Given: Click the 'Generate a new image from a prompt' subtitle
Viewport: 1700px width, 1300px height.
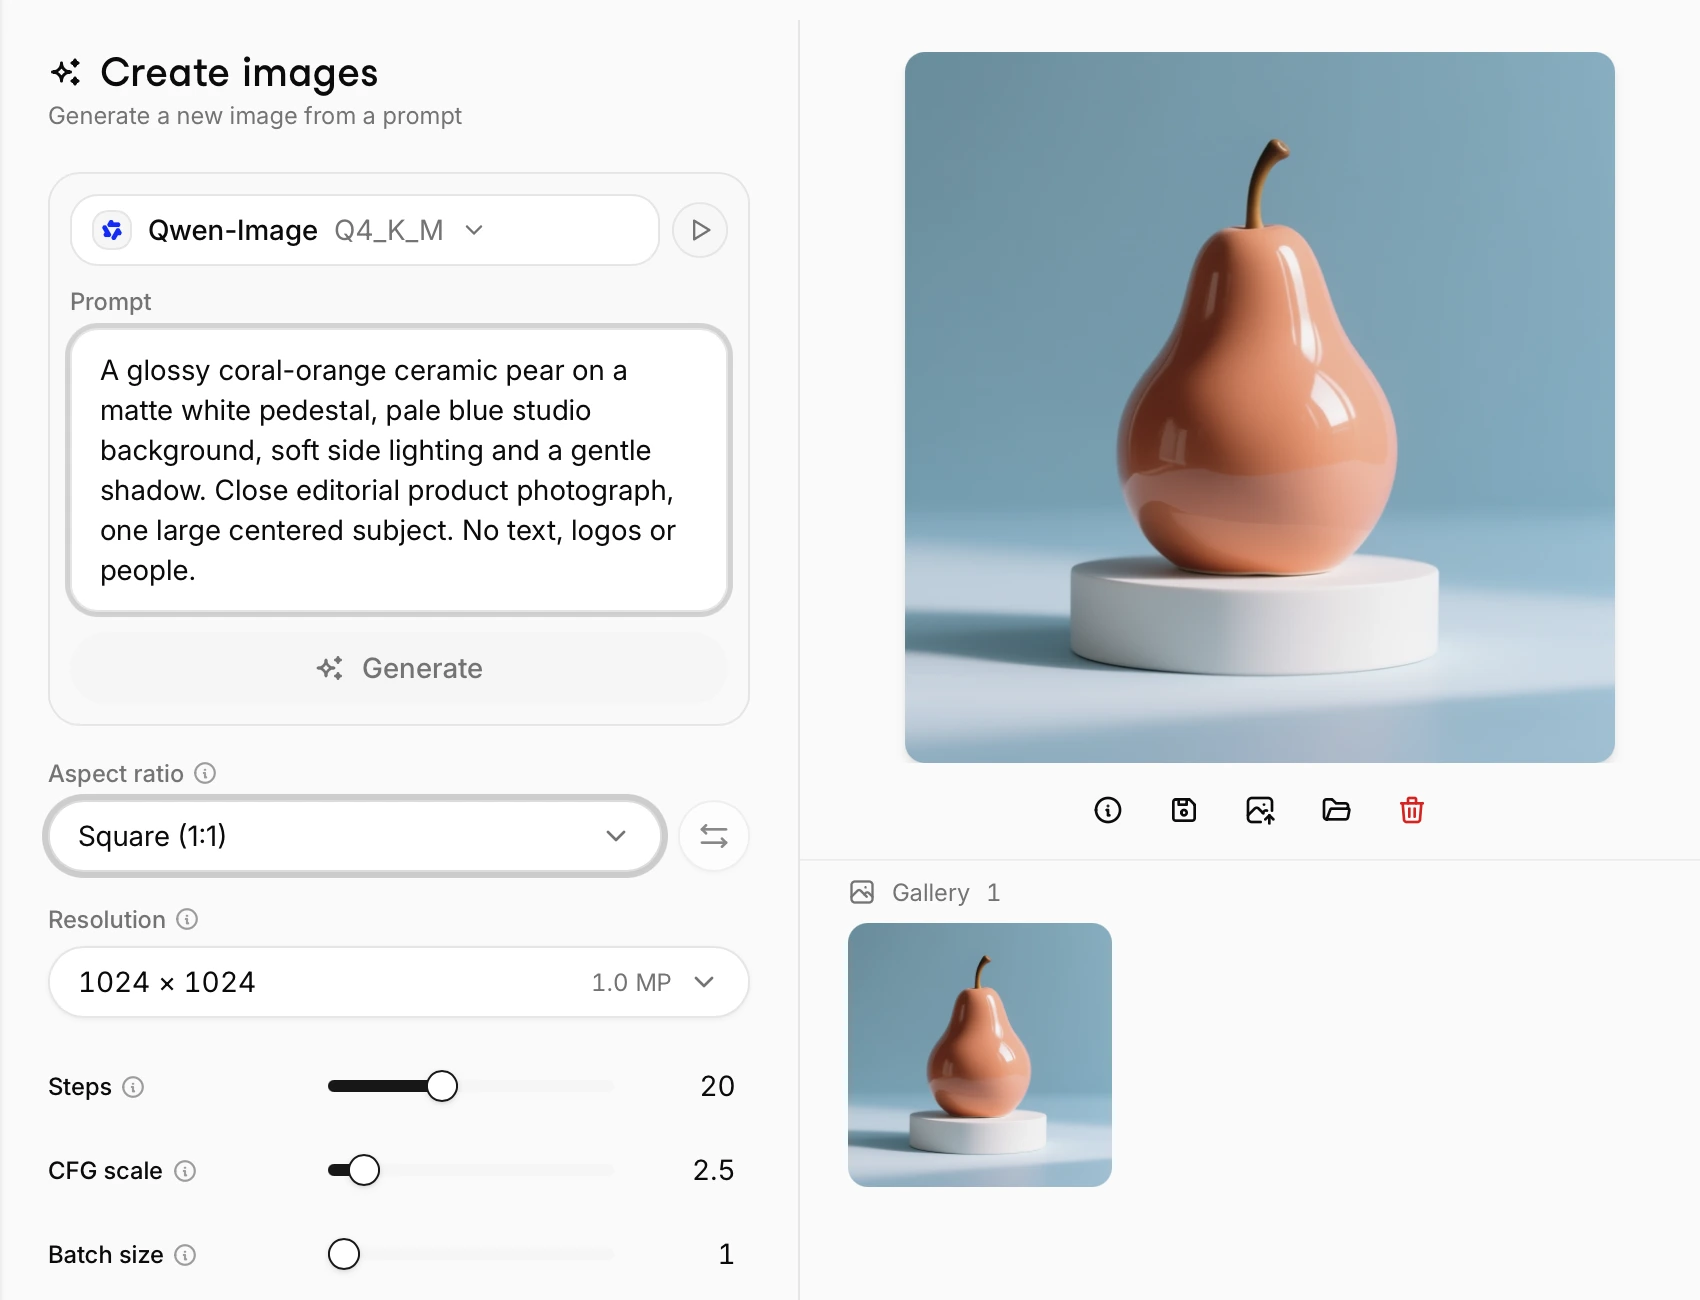Looking at the screenshot, I should pos(255,116).
